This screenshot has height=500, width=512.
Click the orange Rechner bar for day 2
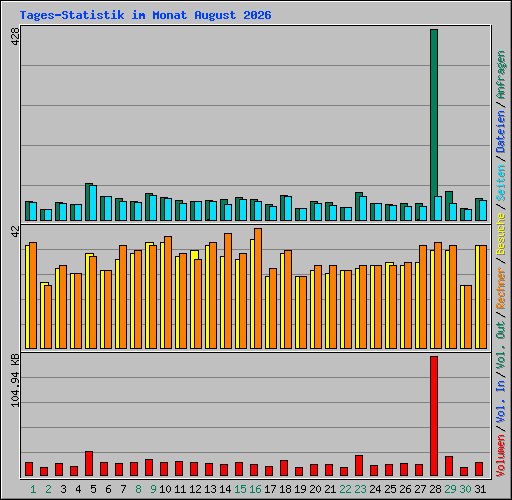[x=48, y=317]
